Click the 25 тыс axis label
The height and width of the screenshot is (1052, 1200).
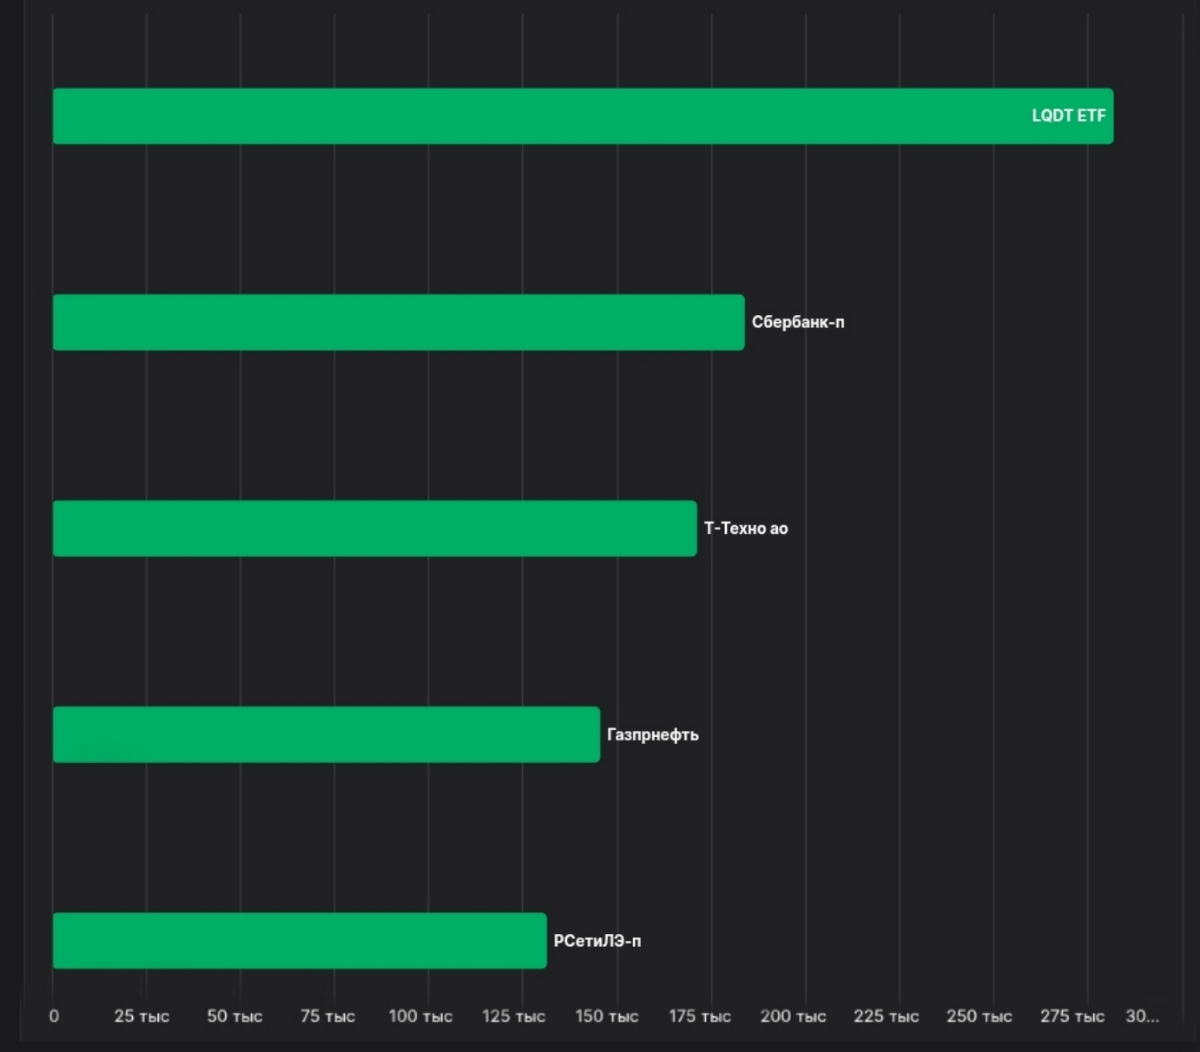click(x=142, y=1016)
